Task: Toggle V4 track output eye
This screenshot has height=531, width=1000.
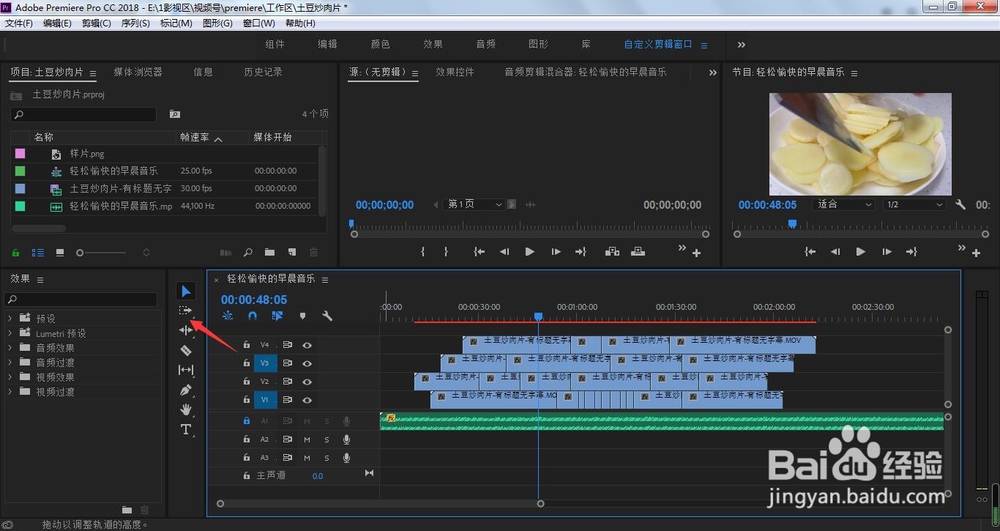Action: point(307,345)
